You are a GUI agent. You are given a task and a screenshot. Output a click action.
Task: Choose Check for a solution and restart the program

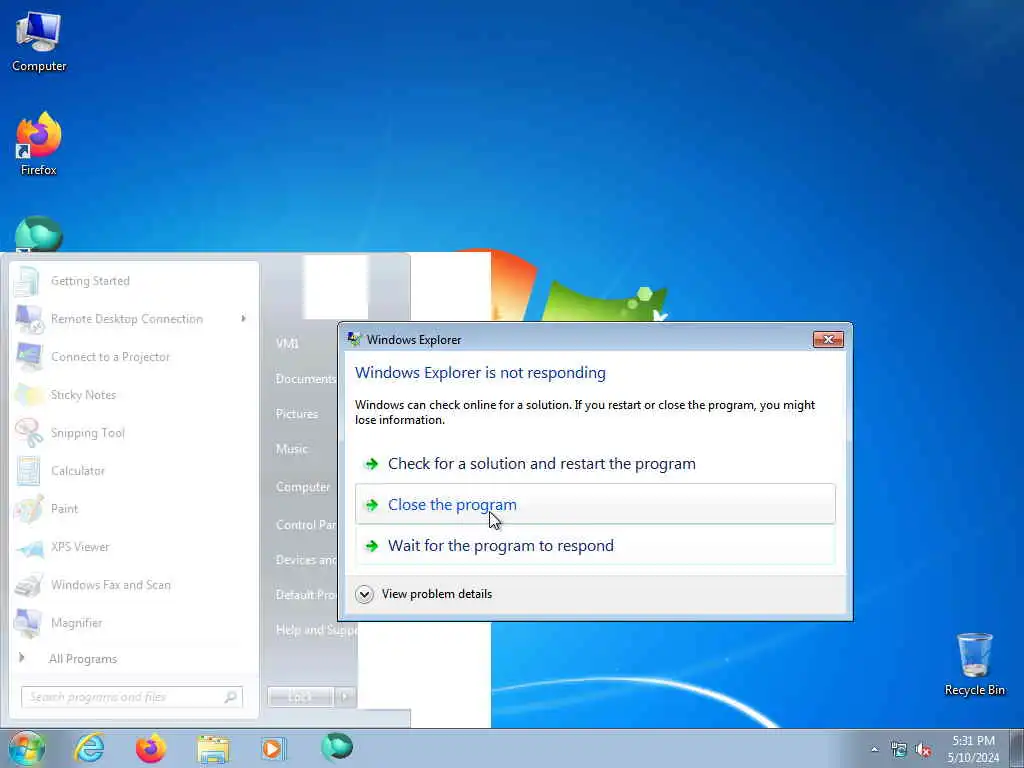pyautogui.click(x=595, y=464)
